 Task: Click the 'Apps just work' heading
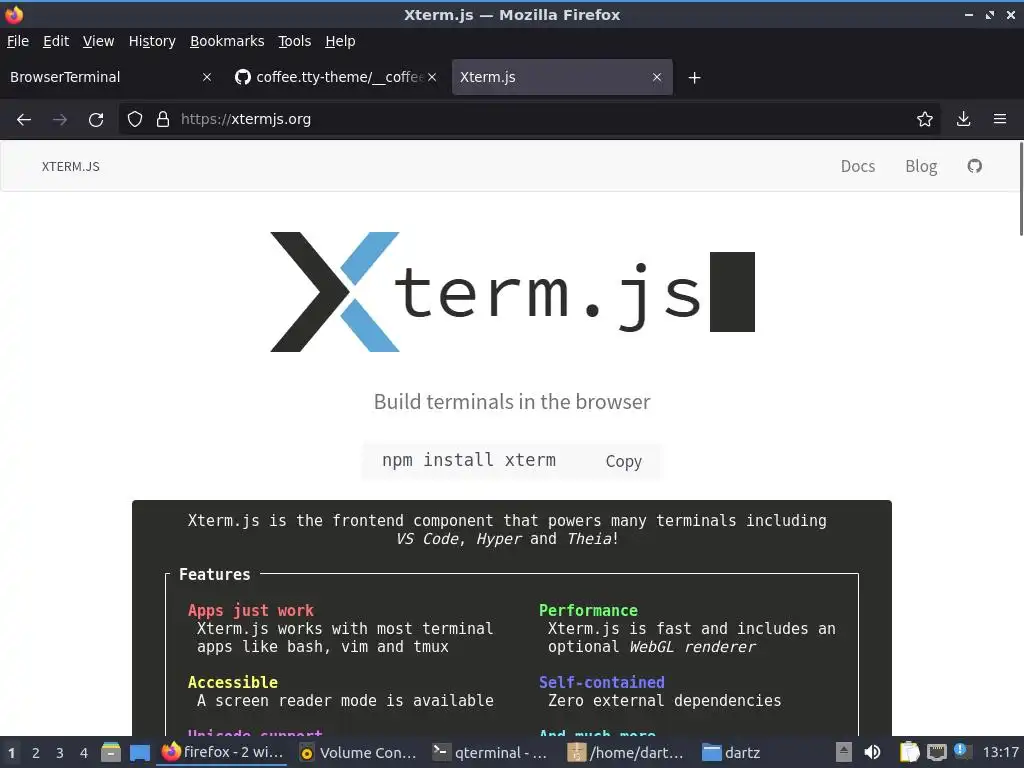(x=251, y=611)
